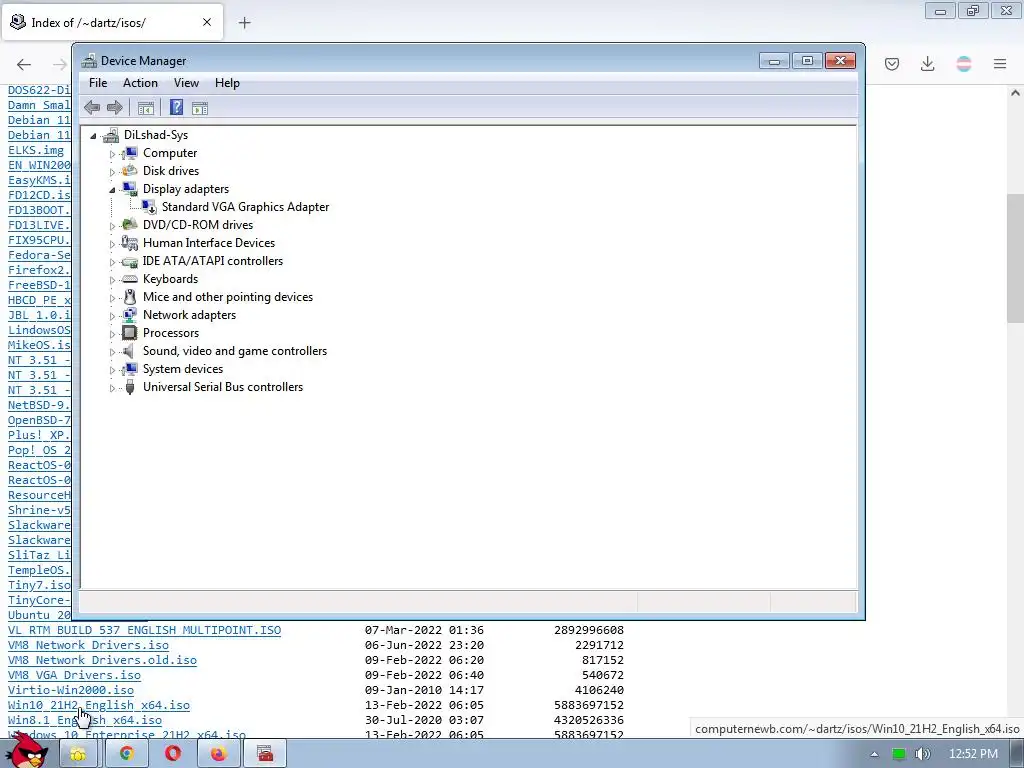Image resolution: width=1024 pixels, height=768 pixels.
Task: Click the yellow File Explorer taskbar icon
Action: click(78, 754)
